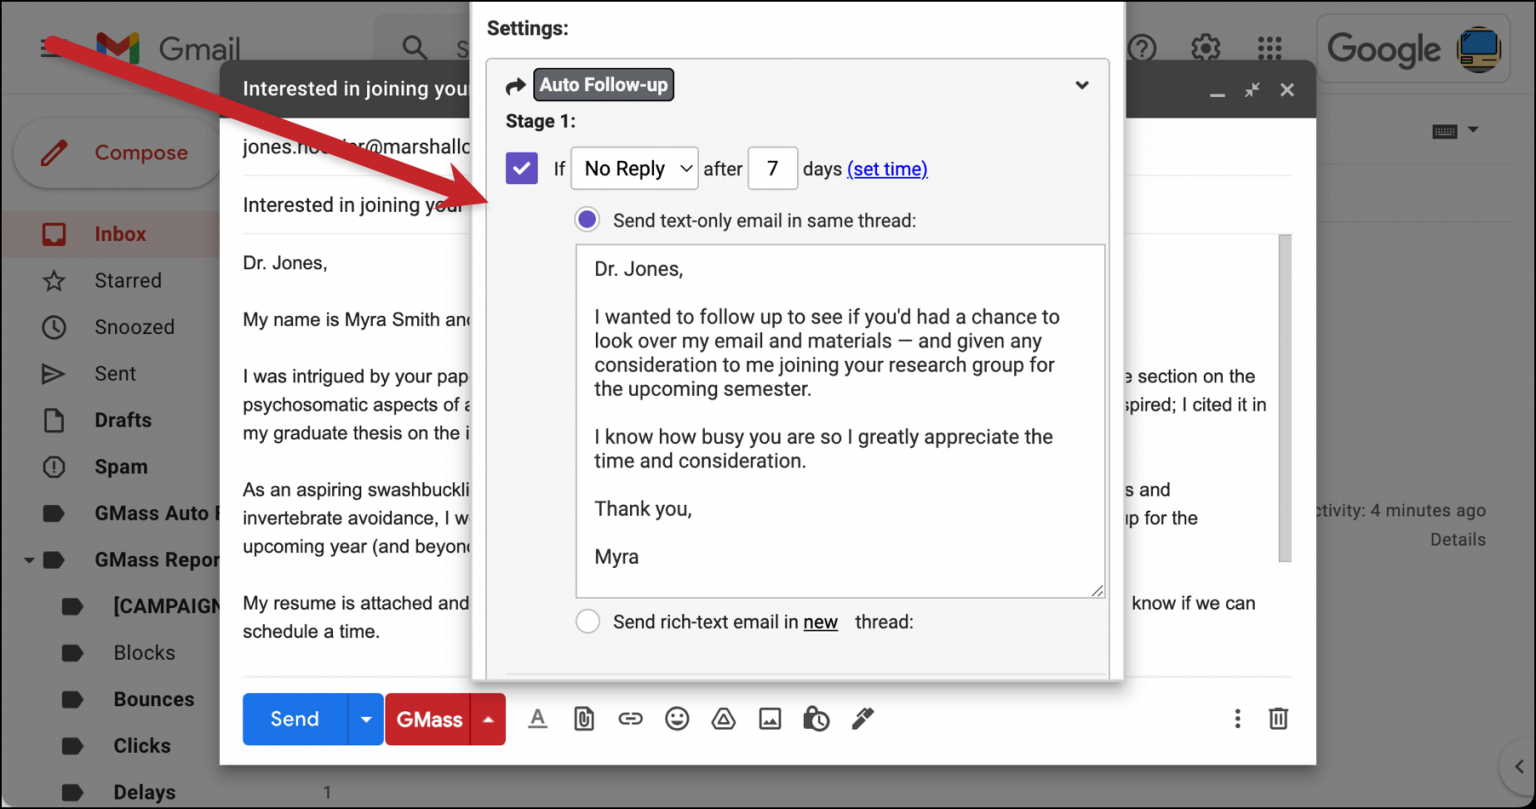Click inside the '7' days input field
Image resolution: width=1536 pixels, height=809 pixels.
[x=772, y=168]
